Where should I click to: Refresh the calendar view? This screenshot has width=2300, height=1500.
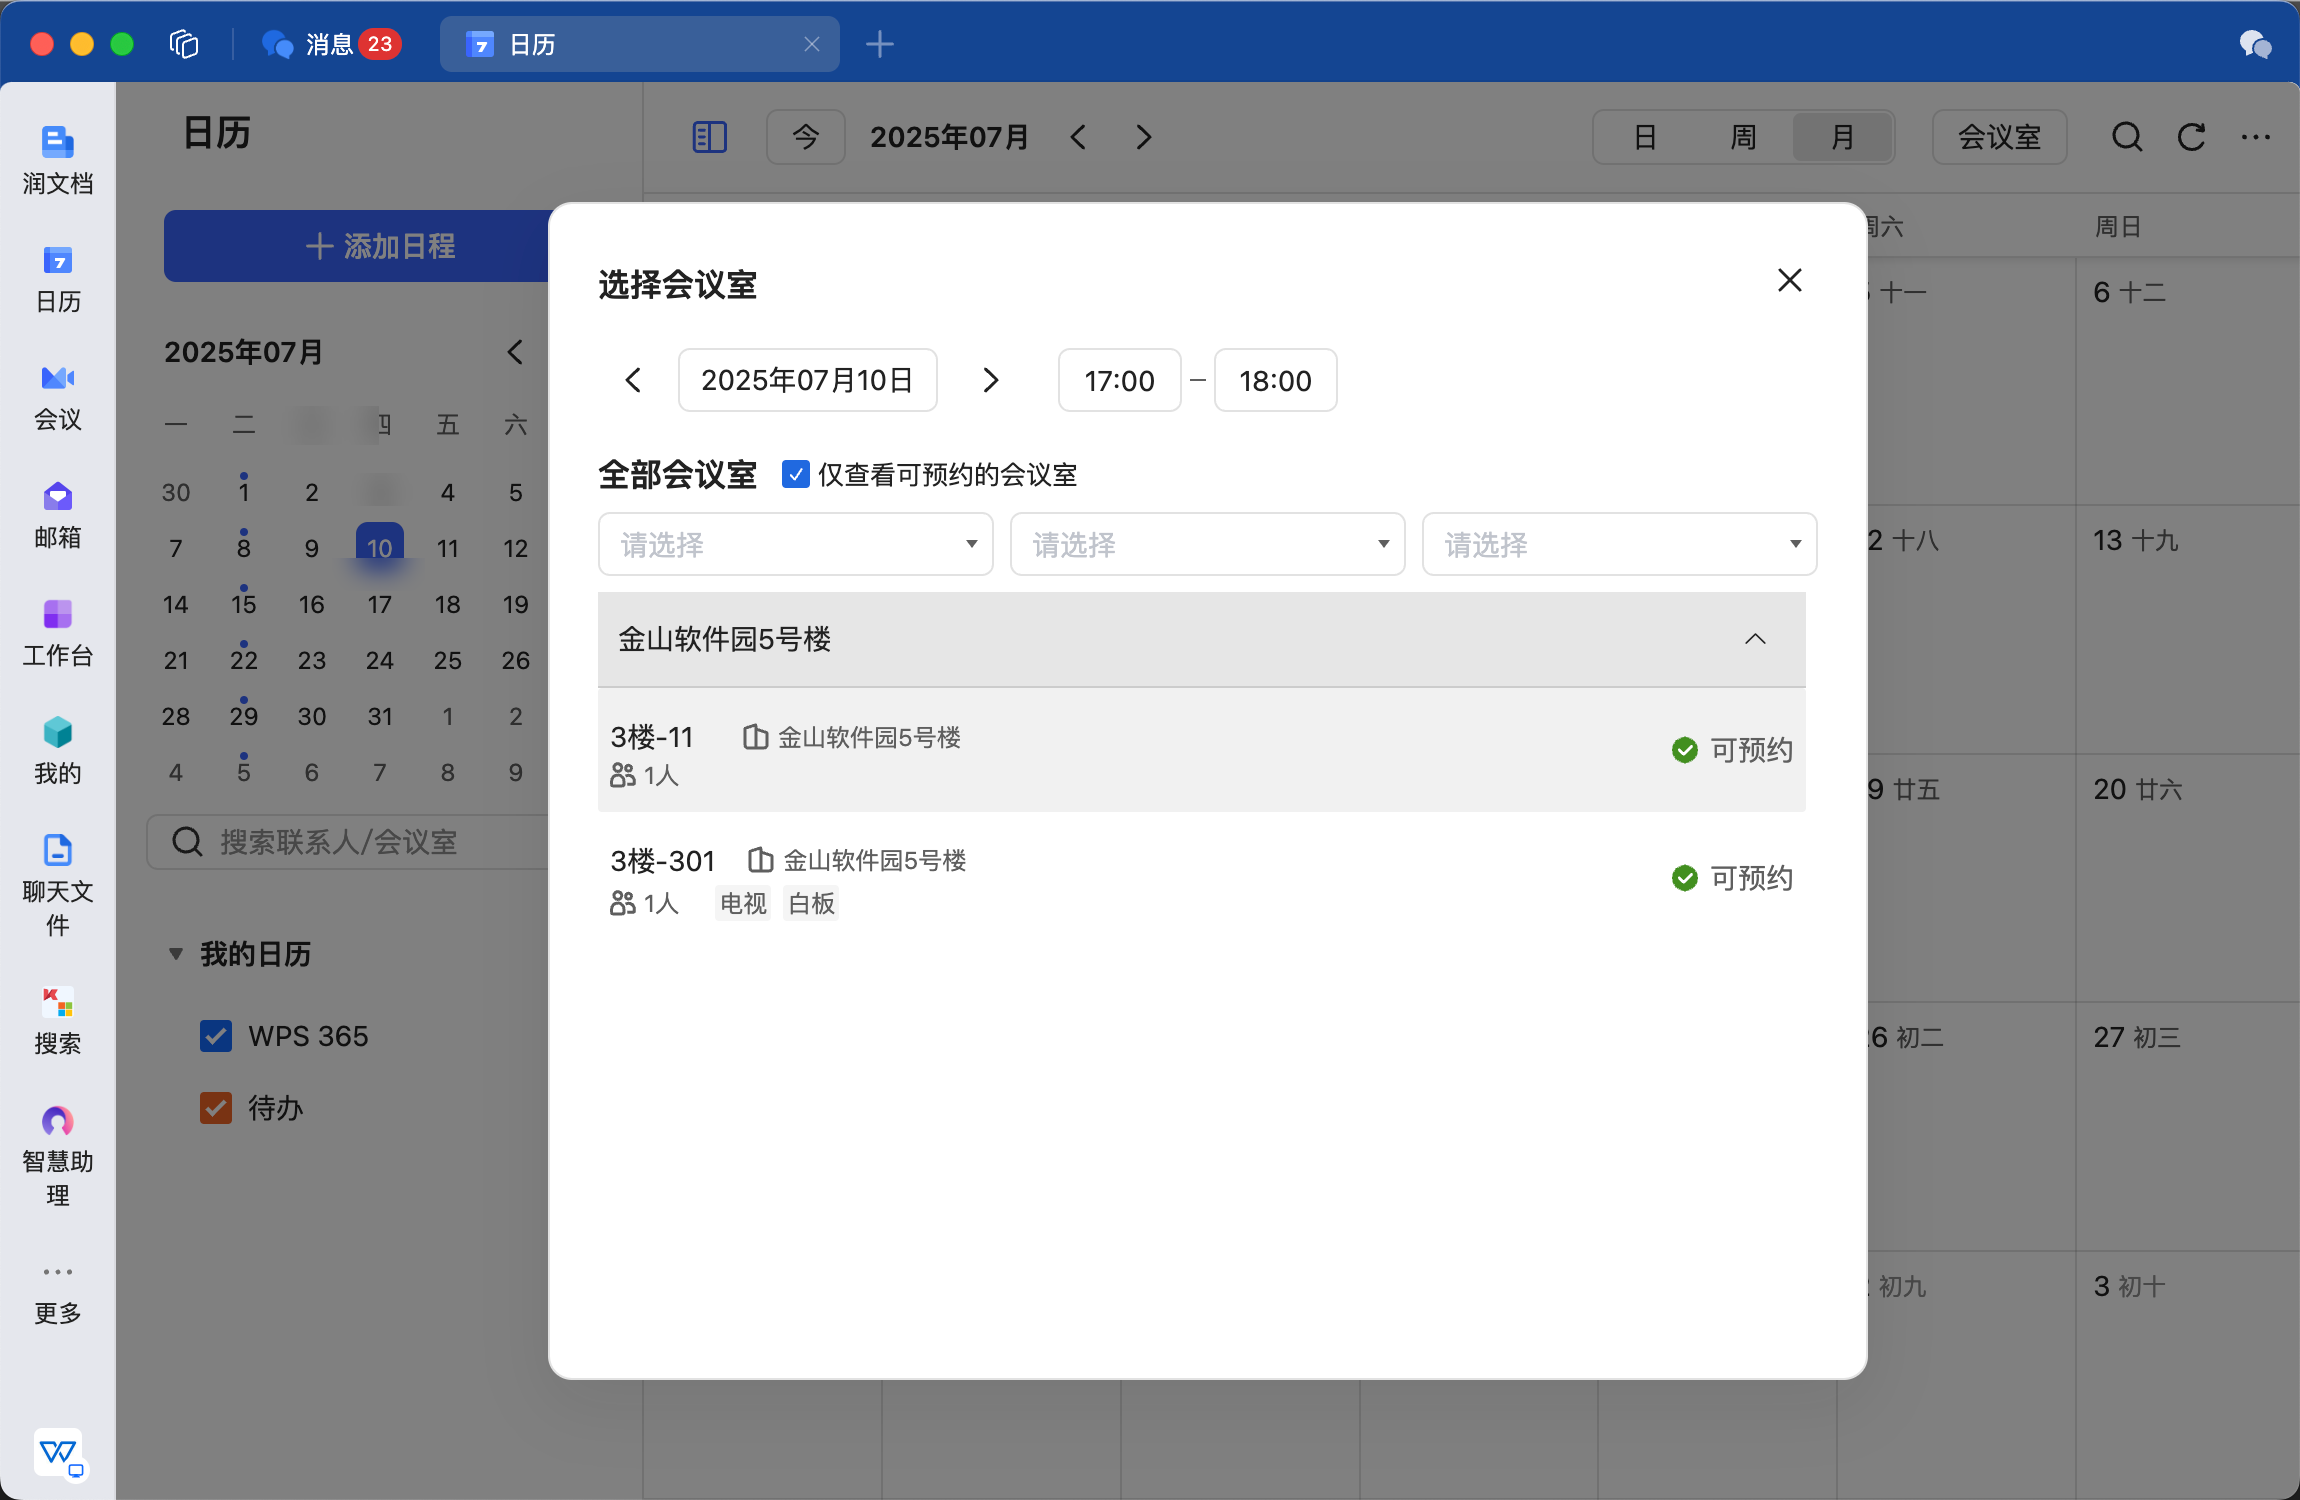[2191, 137]
